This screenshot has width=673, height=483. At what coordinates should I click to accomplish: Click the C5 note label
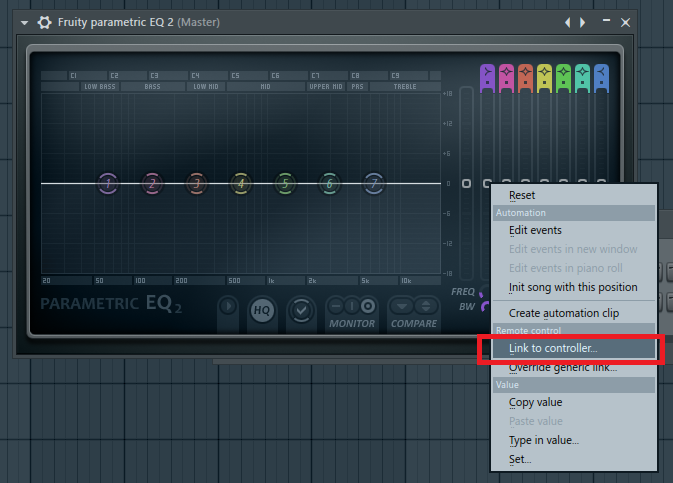pyautogui.click(x=236, y=76)
